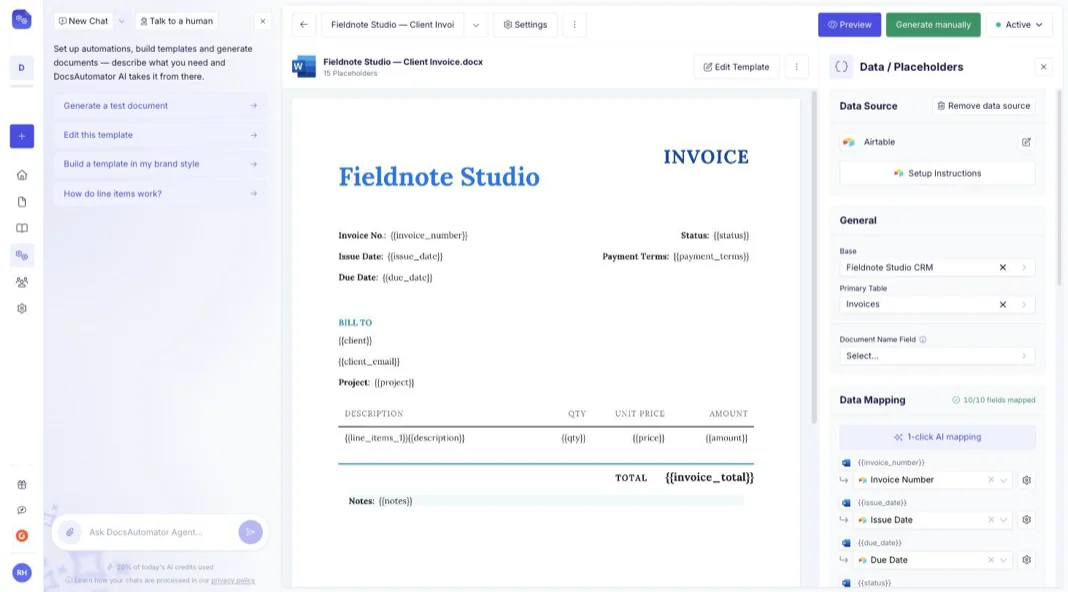The width and height of the screenshot is (1068, 592).
Task: Open the Base Fieldnote Studio CRM selector
Action: [937, 268]
